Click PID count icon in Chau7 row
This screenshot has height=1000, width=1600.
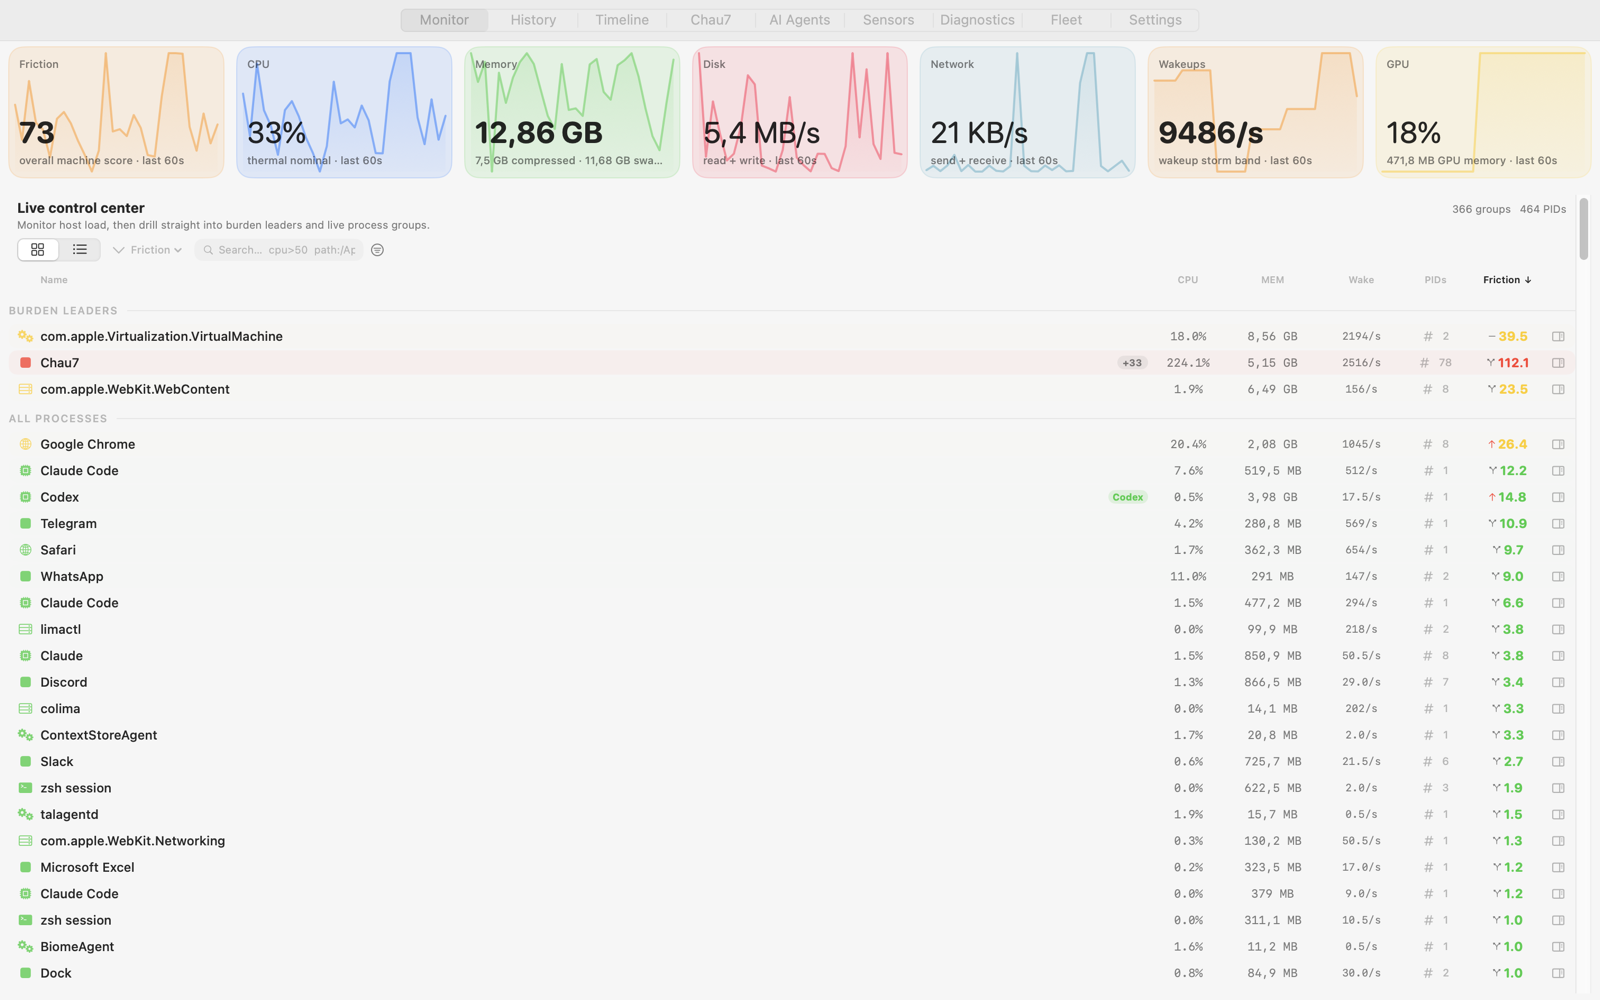click(x=1425, y=363)
